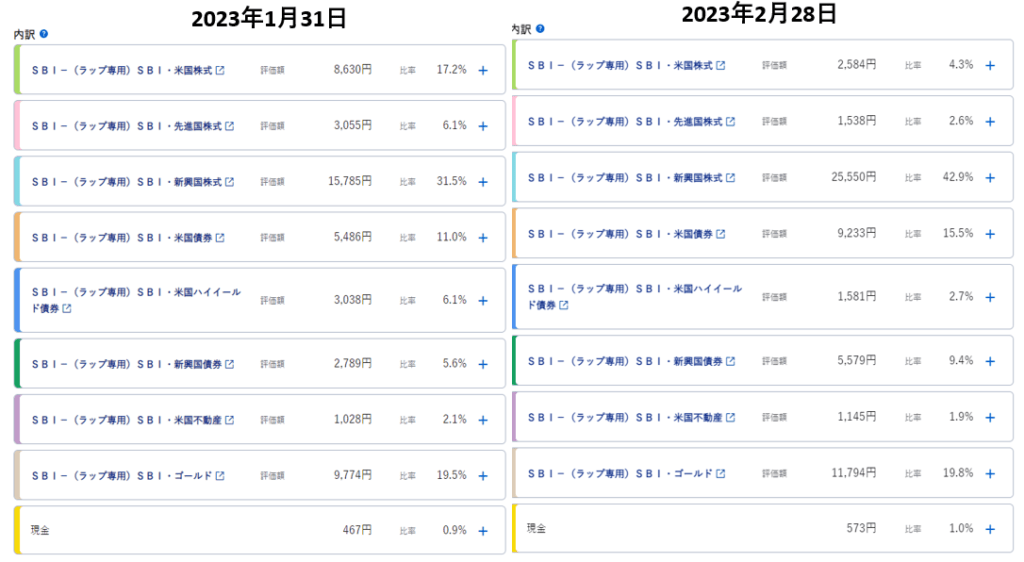Expand the 米国不動産 row showing 1.9%
Viewport: 1024px width, 562px height.
[991, 417]
